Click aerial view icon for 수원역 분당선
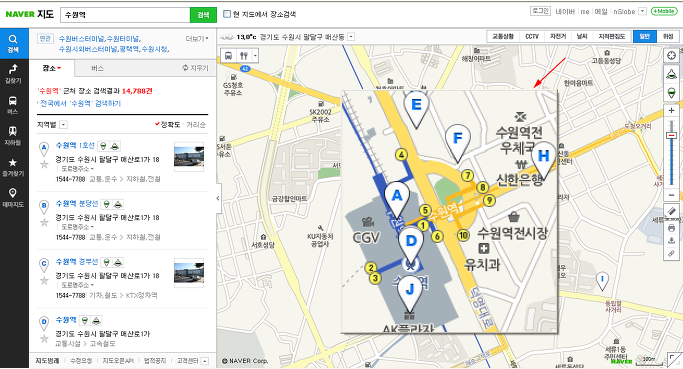 click(x=118, y=204)
